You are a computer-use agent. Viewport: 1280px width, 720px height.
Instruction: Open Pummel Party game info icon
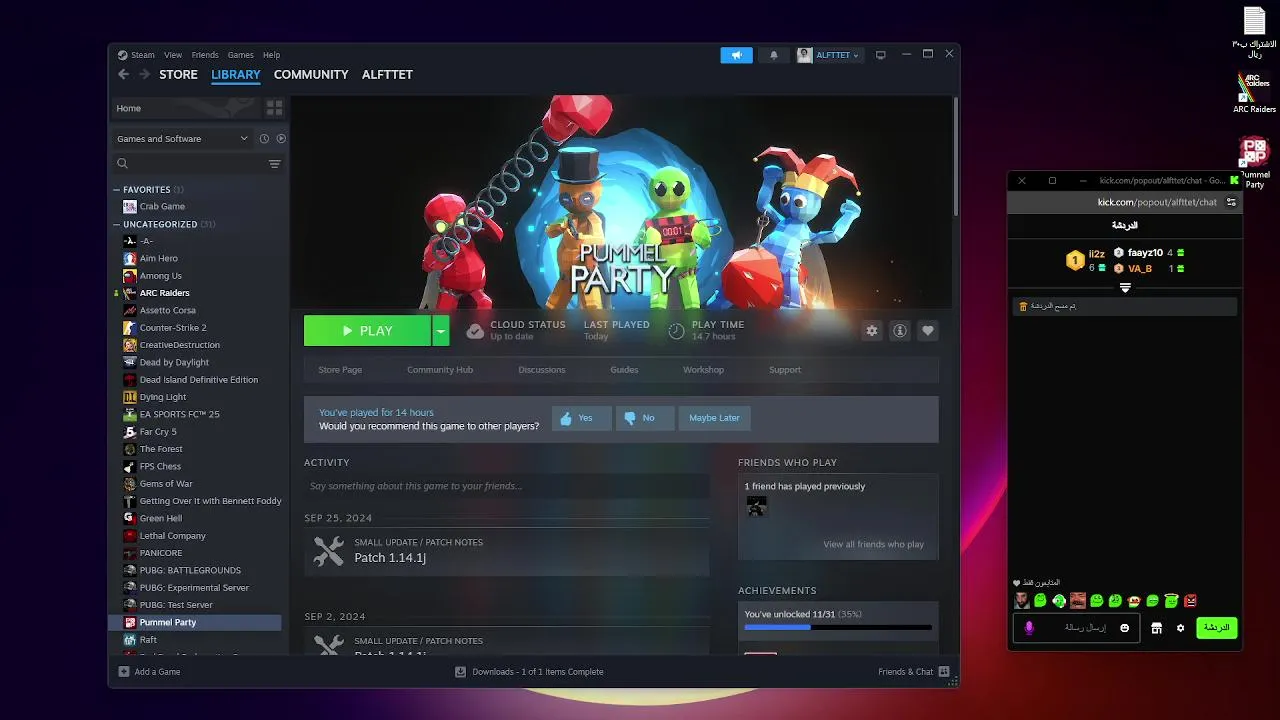tap(900, 331)
